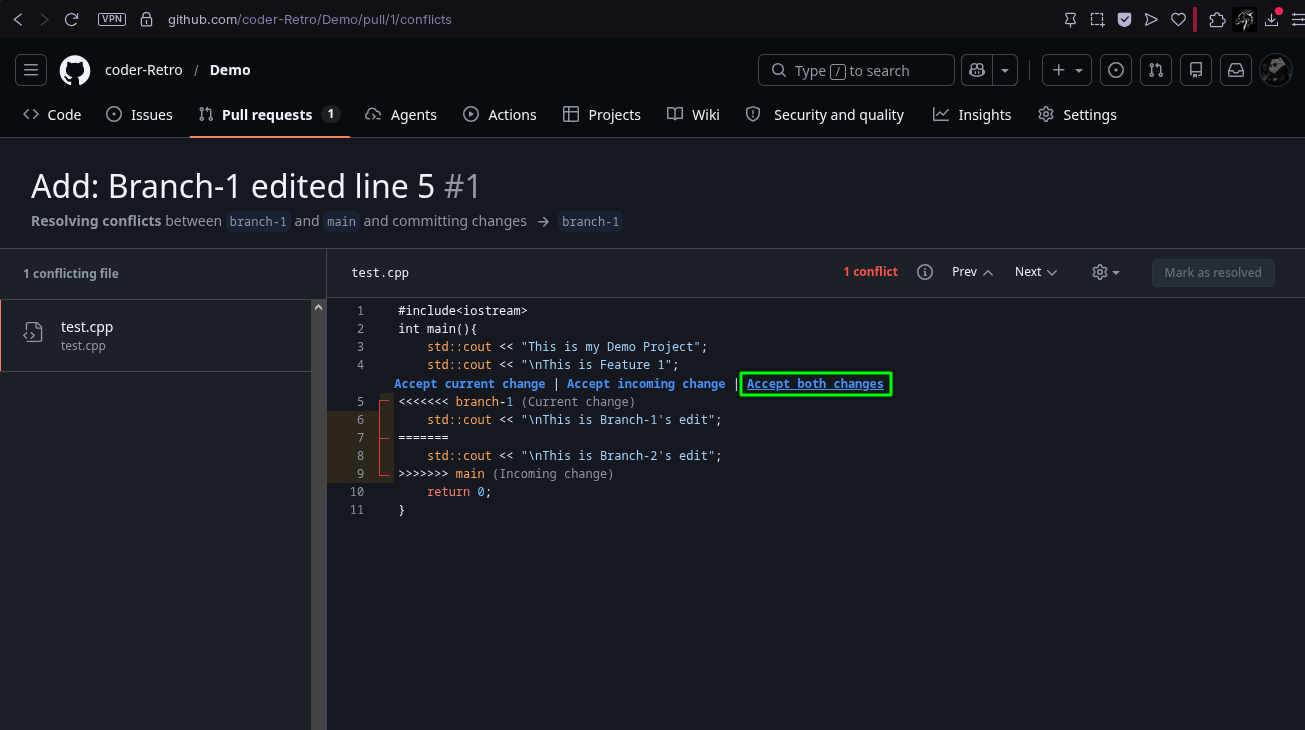
Task: Click the Mark as resolved button
Action: (1213, 272)
